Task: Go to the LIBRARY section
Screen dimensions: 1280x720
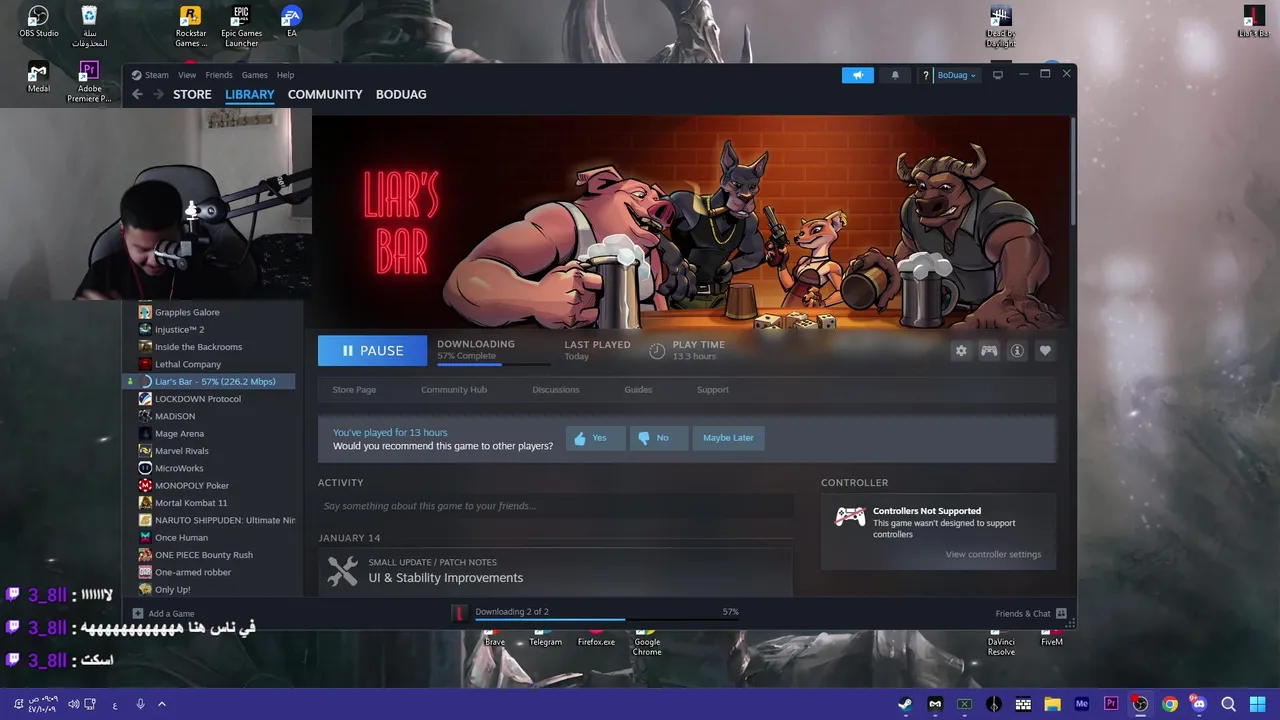Action: click(x=250, y=94)
